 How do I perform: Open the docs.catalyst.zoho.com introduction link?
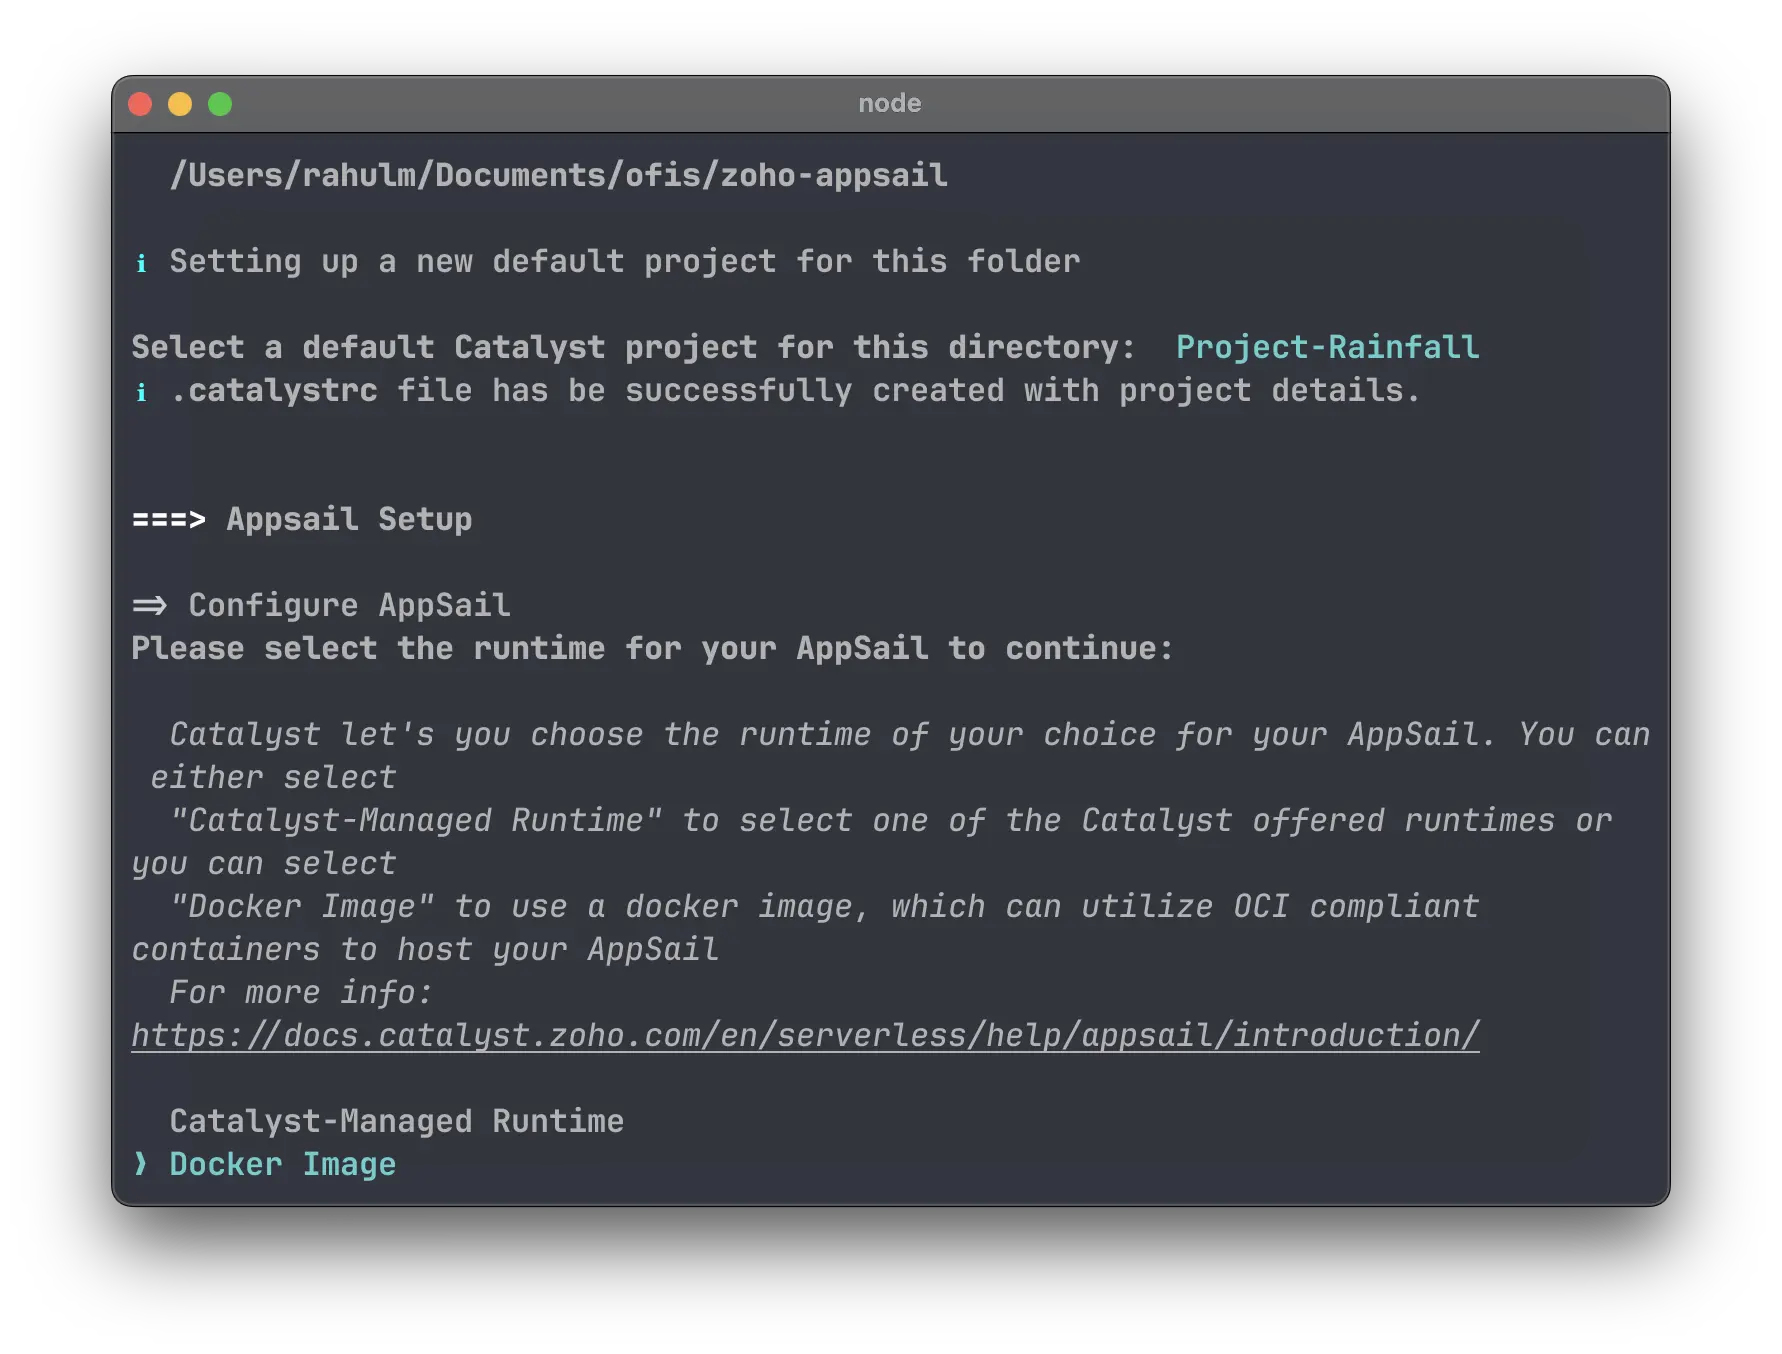coord(805,1035)
